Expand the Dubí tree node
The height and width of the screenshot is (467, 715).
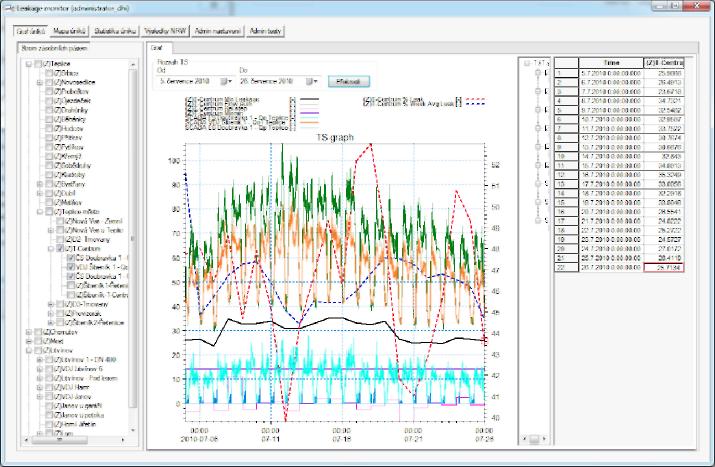[40, 193]
